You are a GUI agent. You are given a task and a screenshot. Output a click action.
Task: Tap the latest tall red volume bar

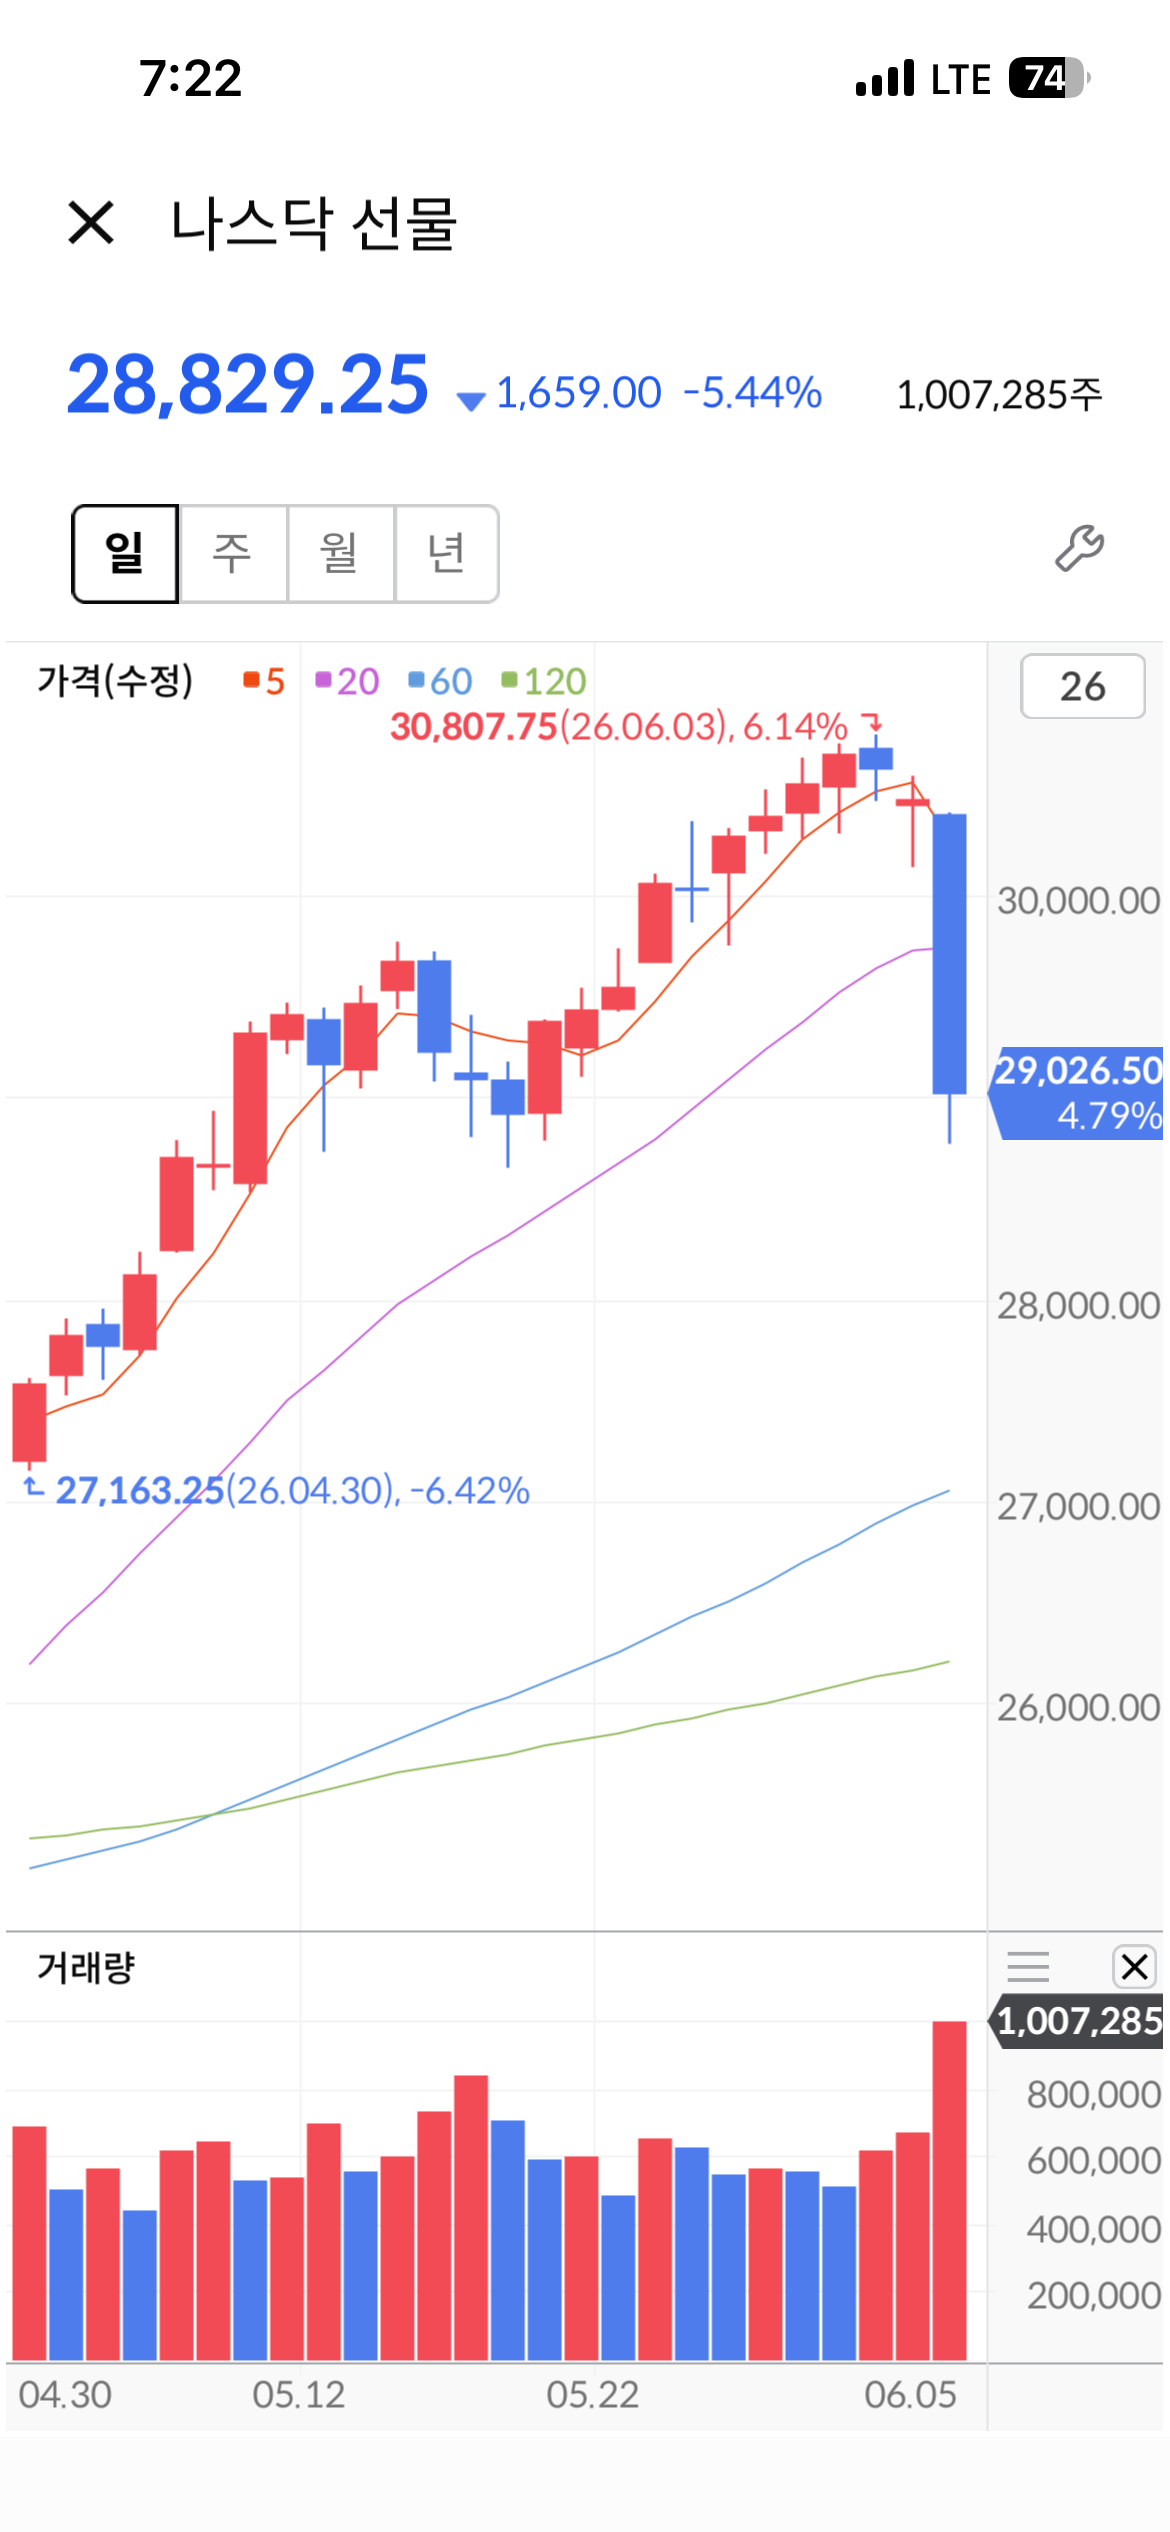[949, 2190]
